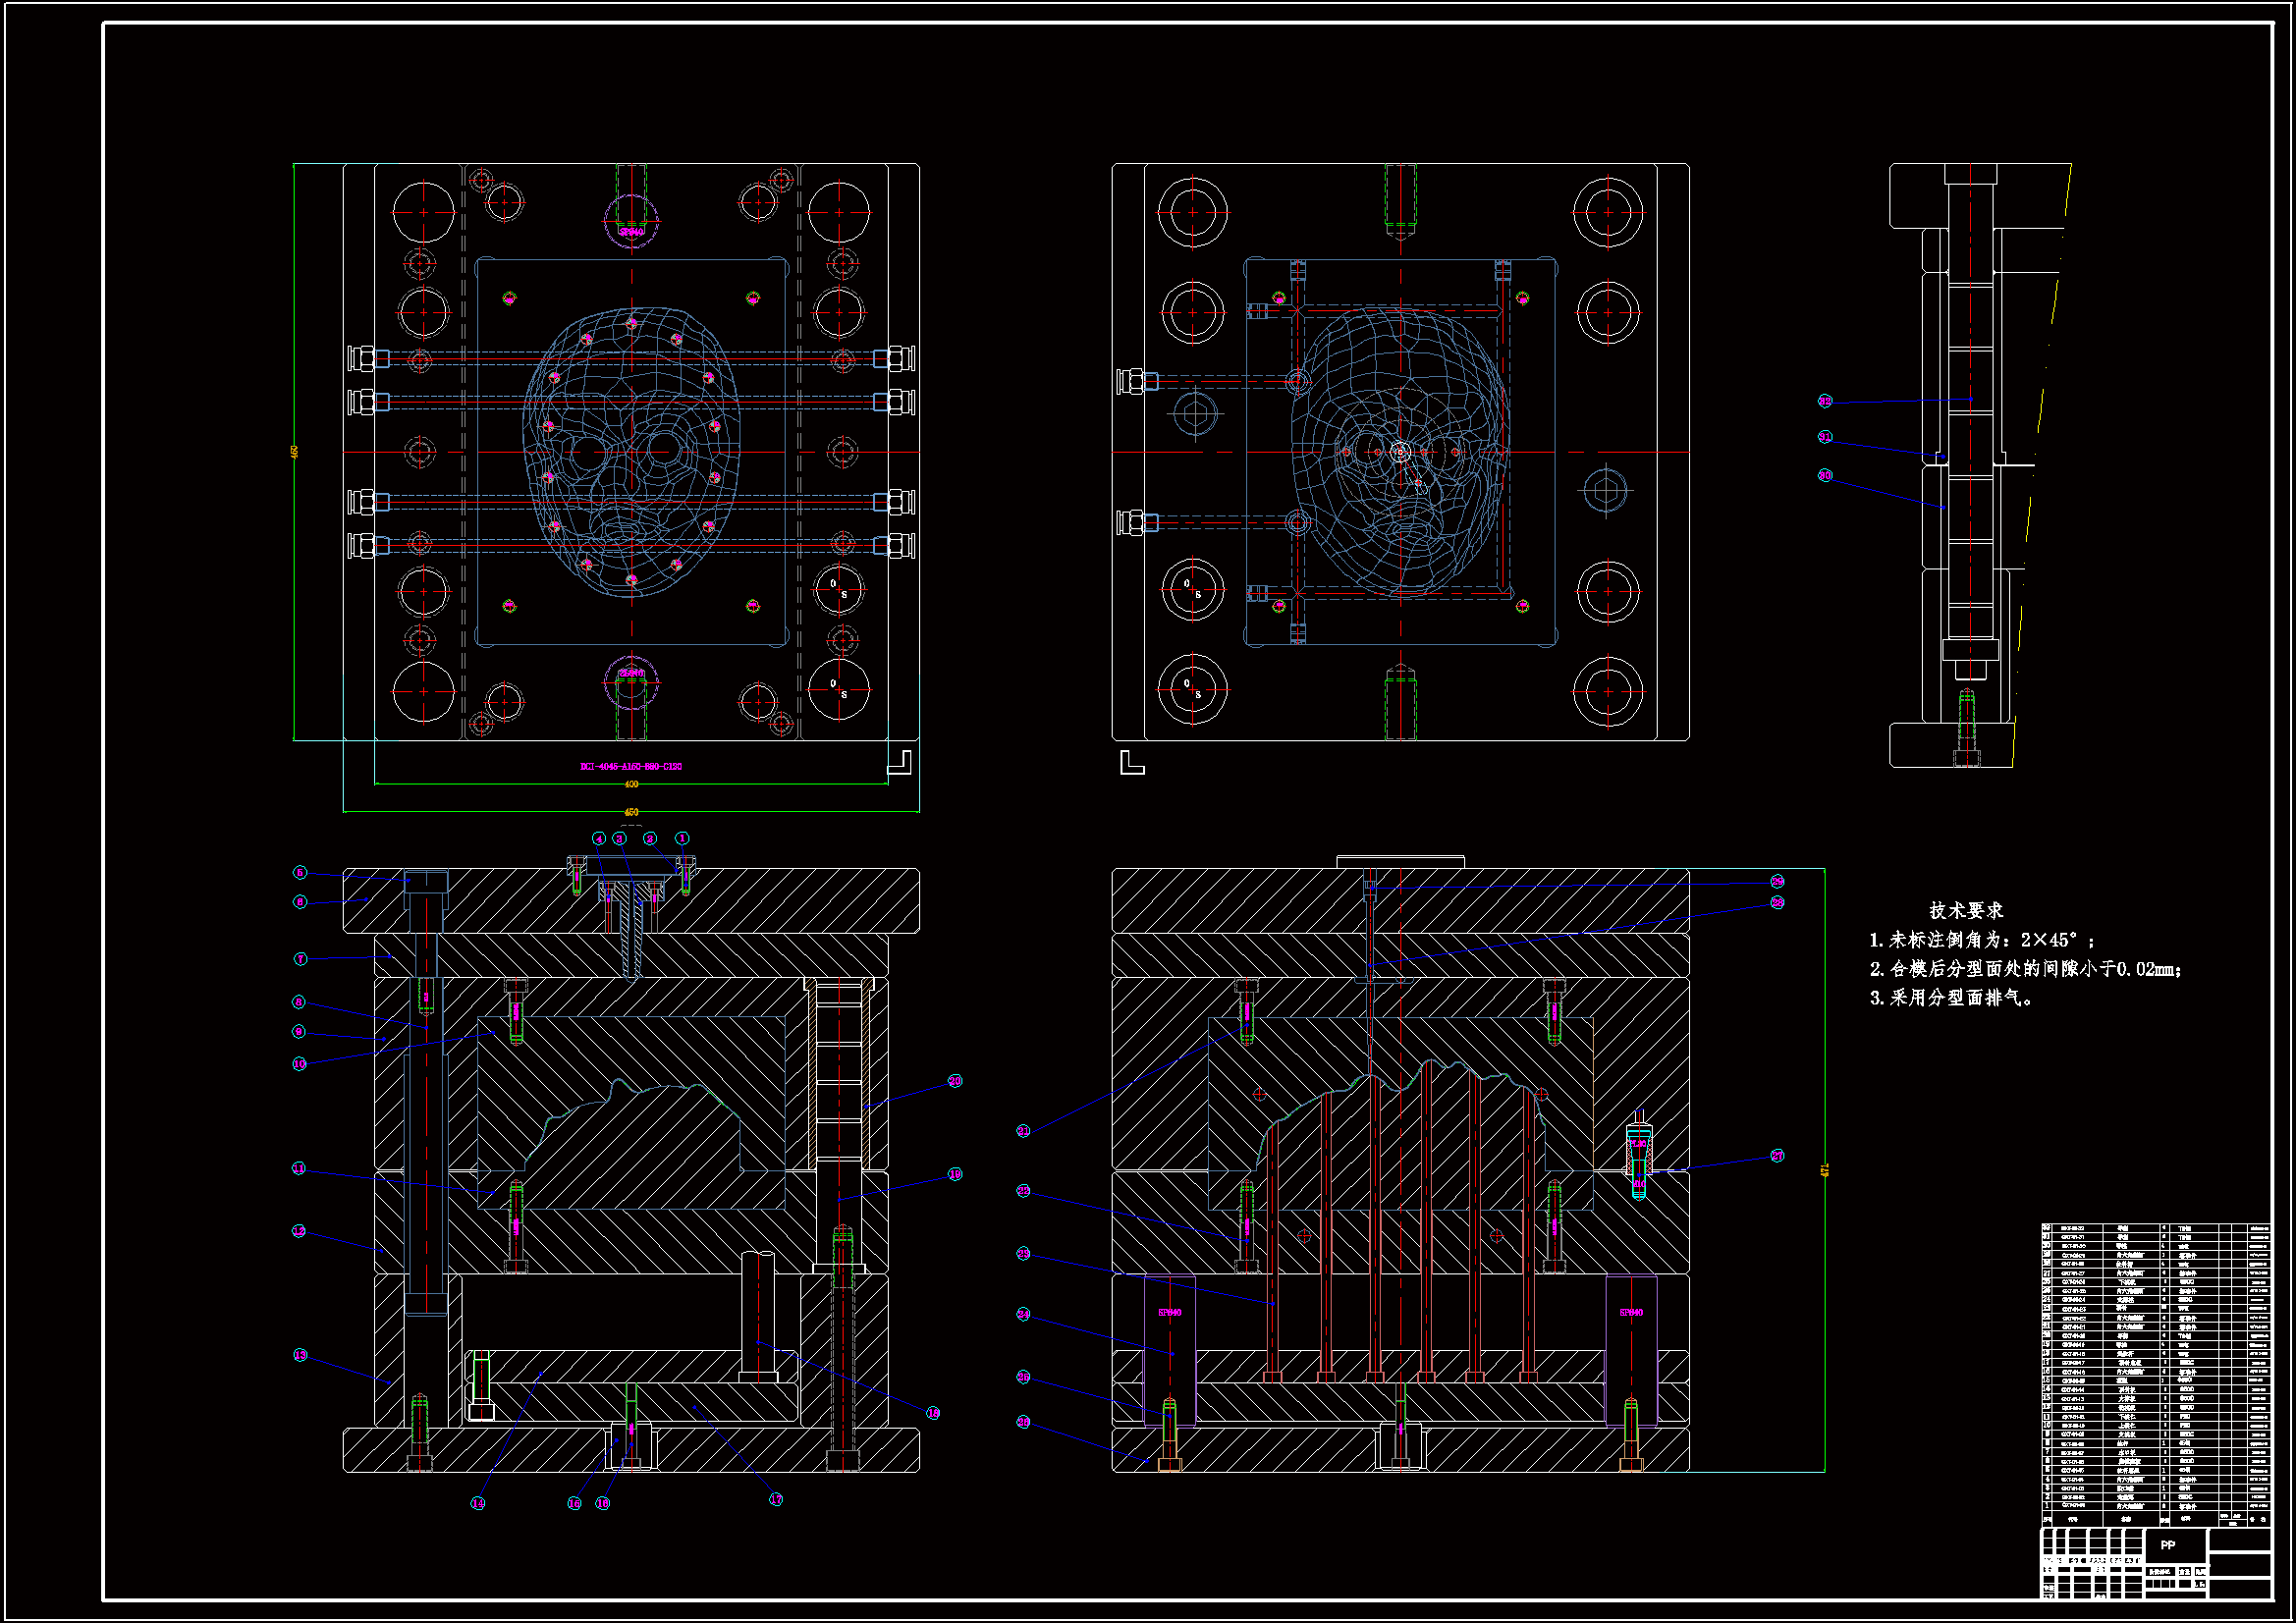Click part balloon number 21
This screenshot has width=2296, height=1623.
tap(1023, 1131)
